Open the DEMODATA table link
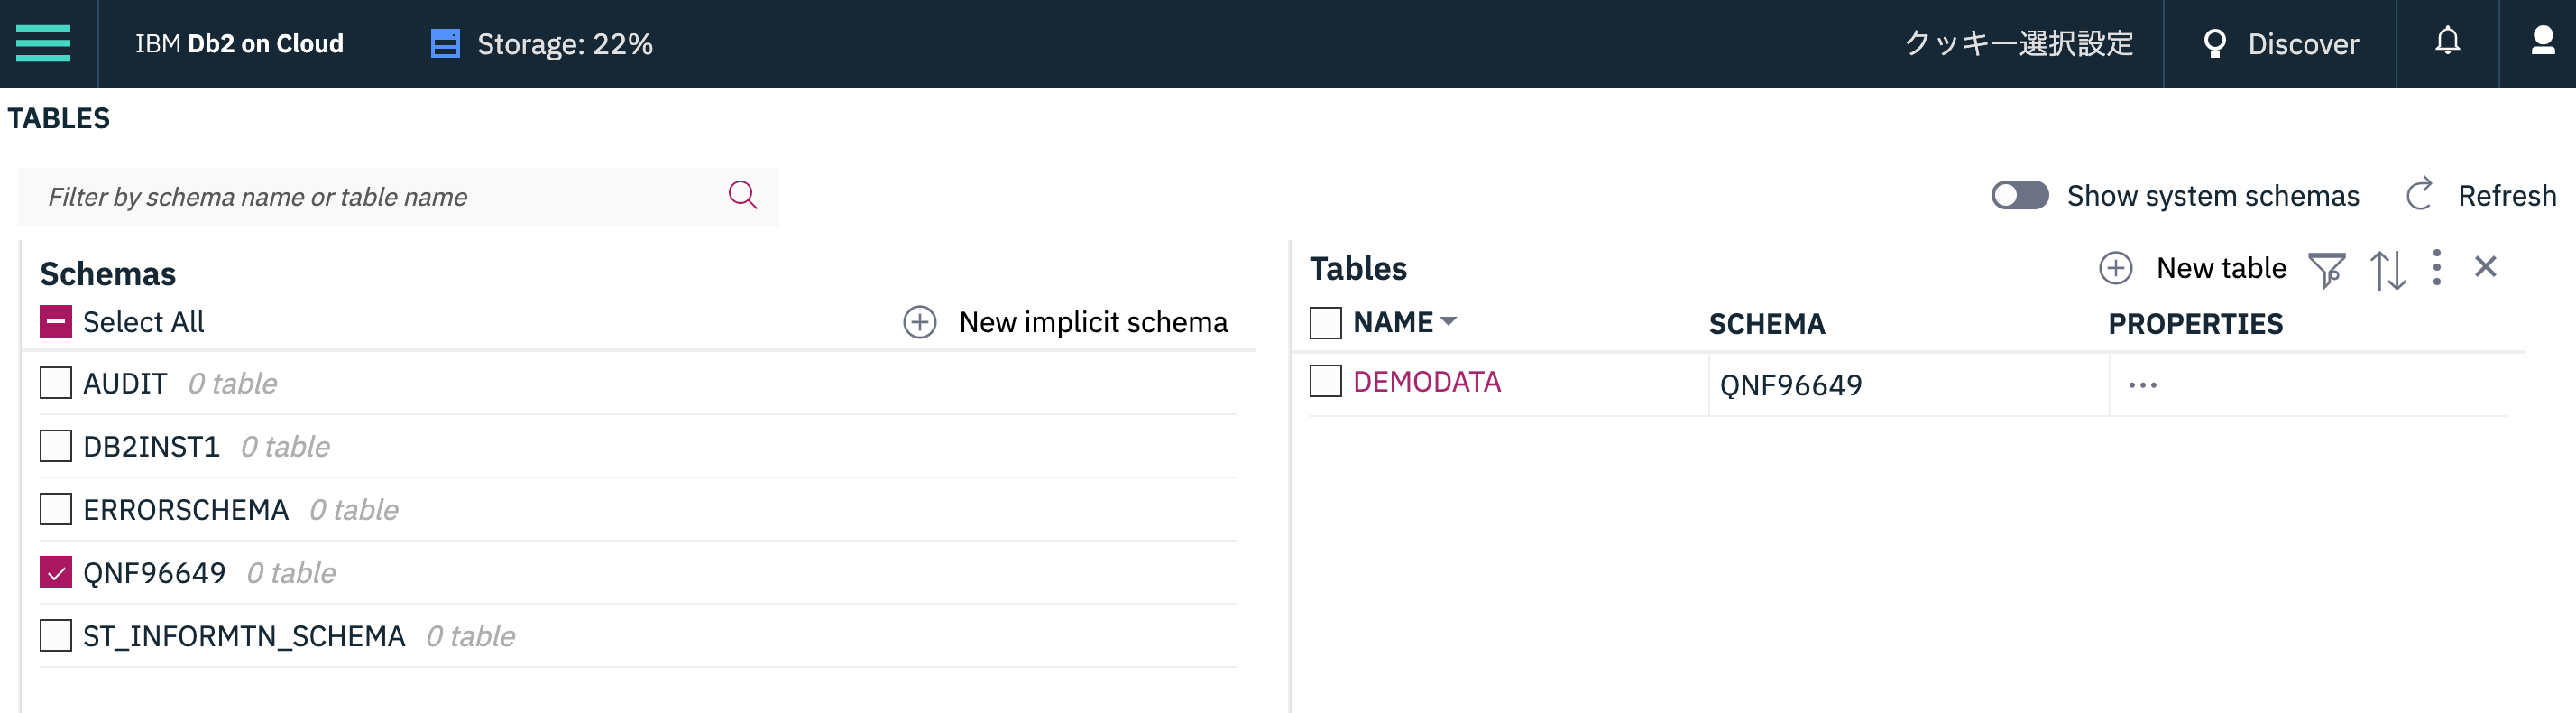This screenshot has height=713, width=2576. click(1426, 382)
